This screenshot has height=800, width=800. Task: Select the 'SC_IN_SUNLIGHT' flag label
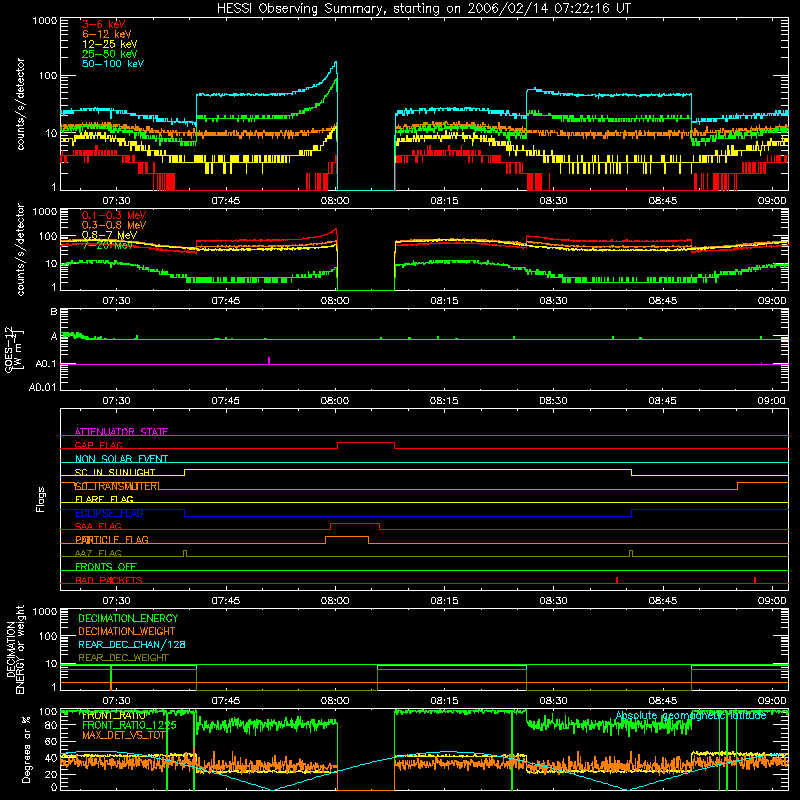tap(115, 472)
